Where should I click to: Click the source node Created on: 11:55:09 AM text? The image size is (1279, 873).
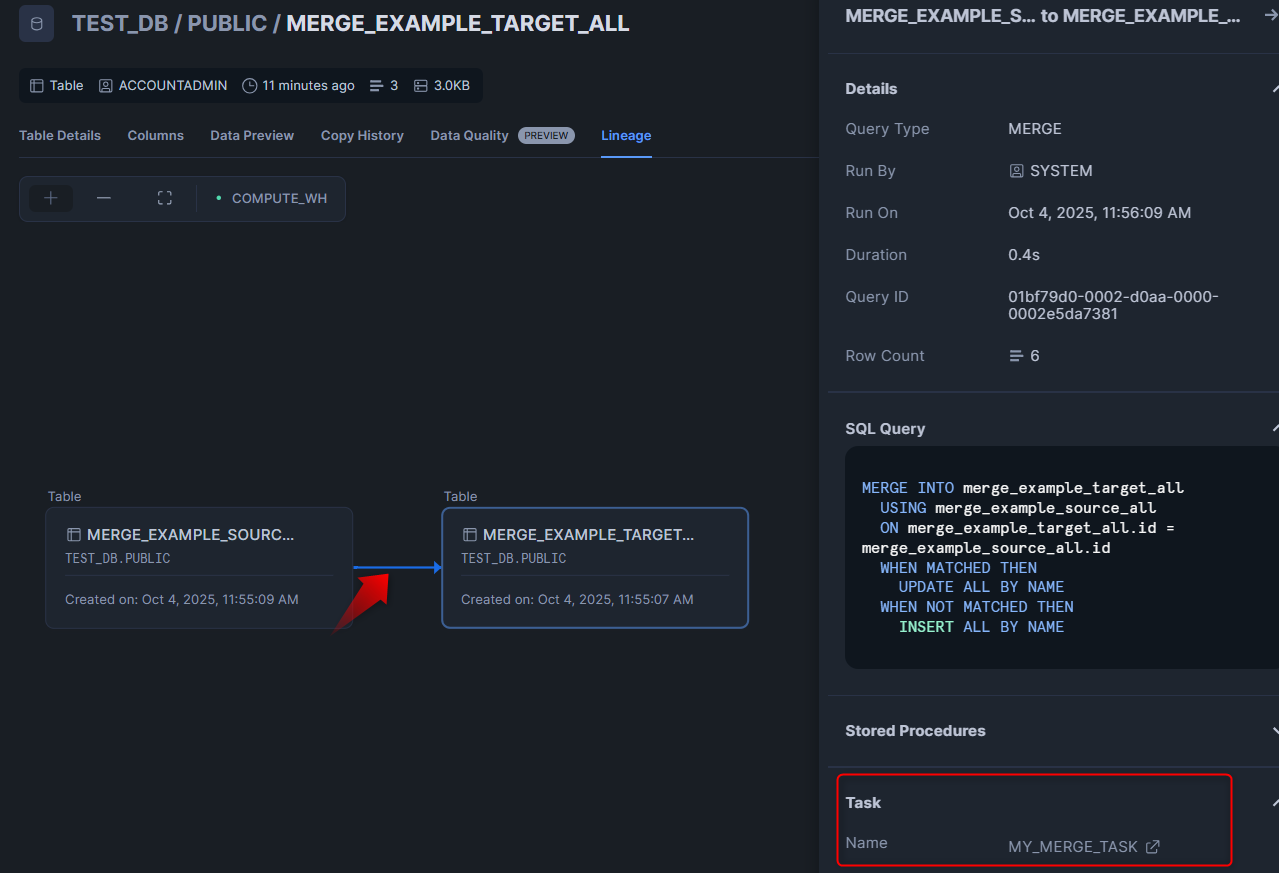tap(182, 600)
